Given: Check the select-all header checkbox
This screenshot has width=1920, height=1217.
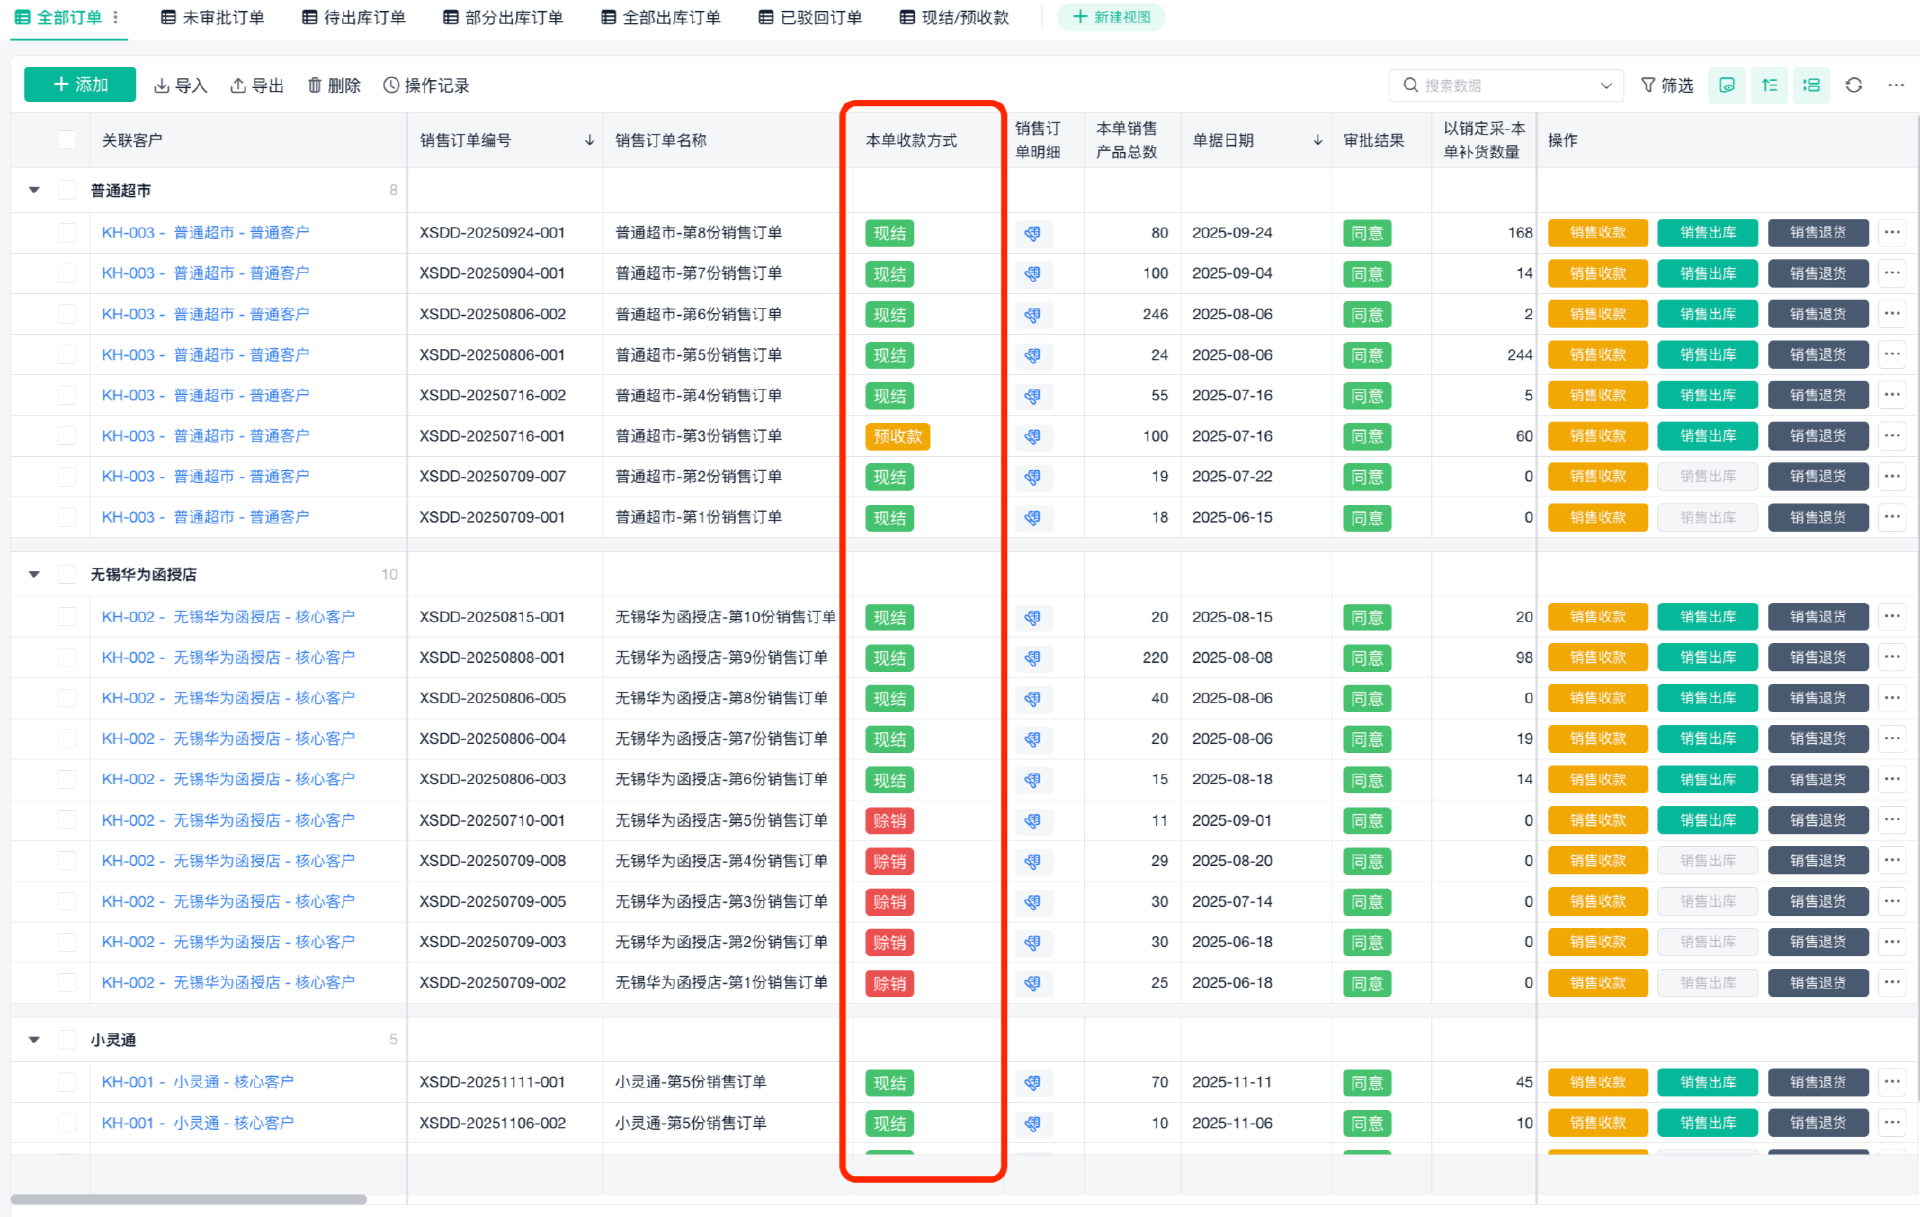Looking at the screenshot, I should (x=67, y=140).
